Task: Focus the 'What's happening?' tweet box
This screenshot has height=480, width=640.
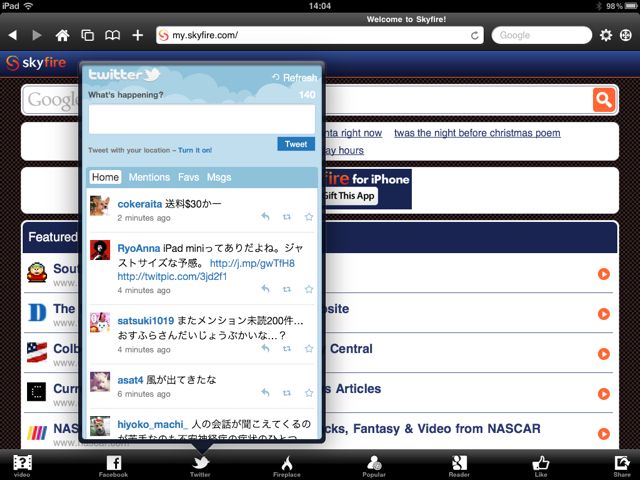Action: click(202, 119)
